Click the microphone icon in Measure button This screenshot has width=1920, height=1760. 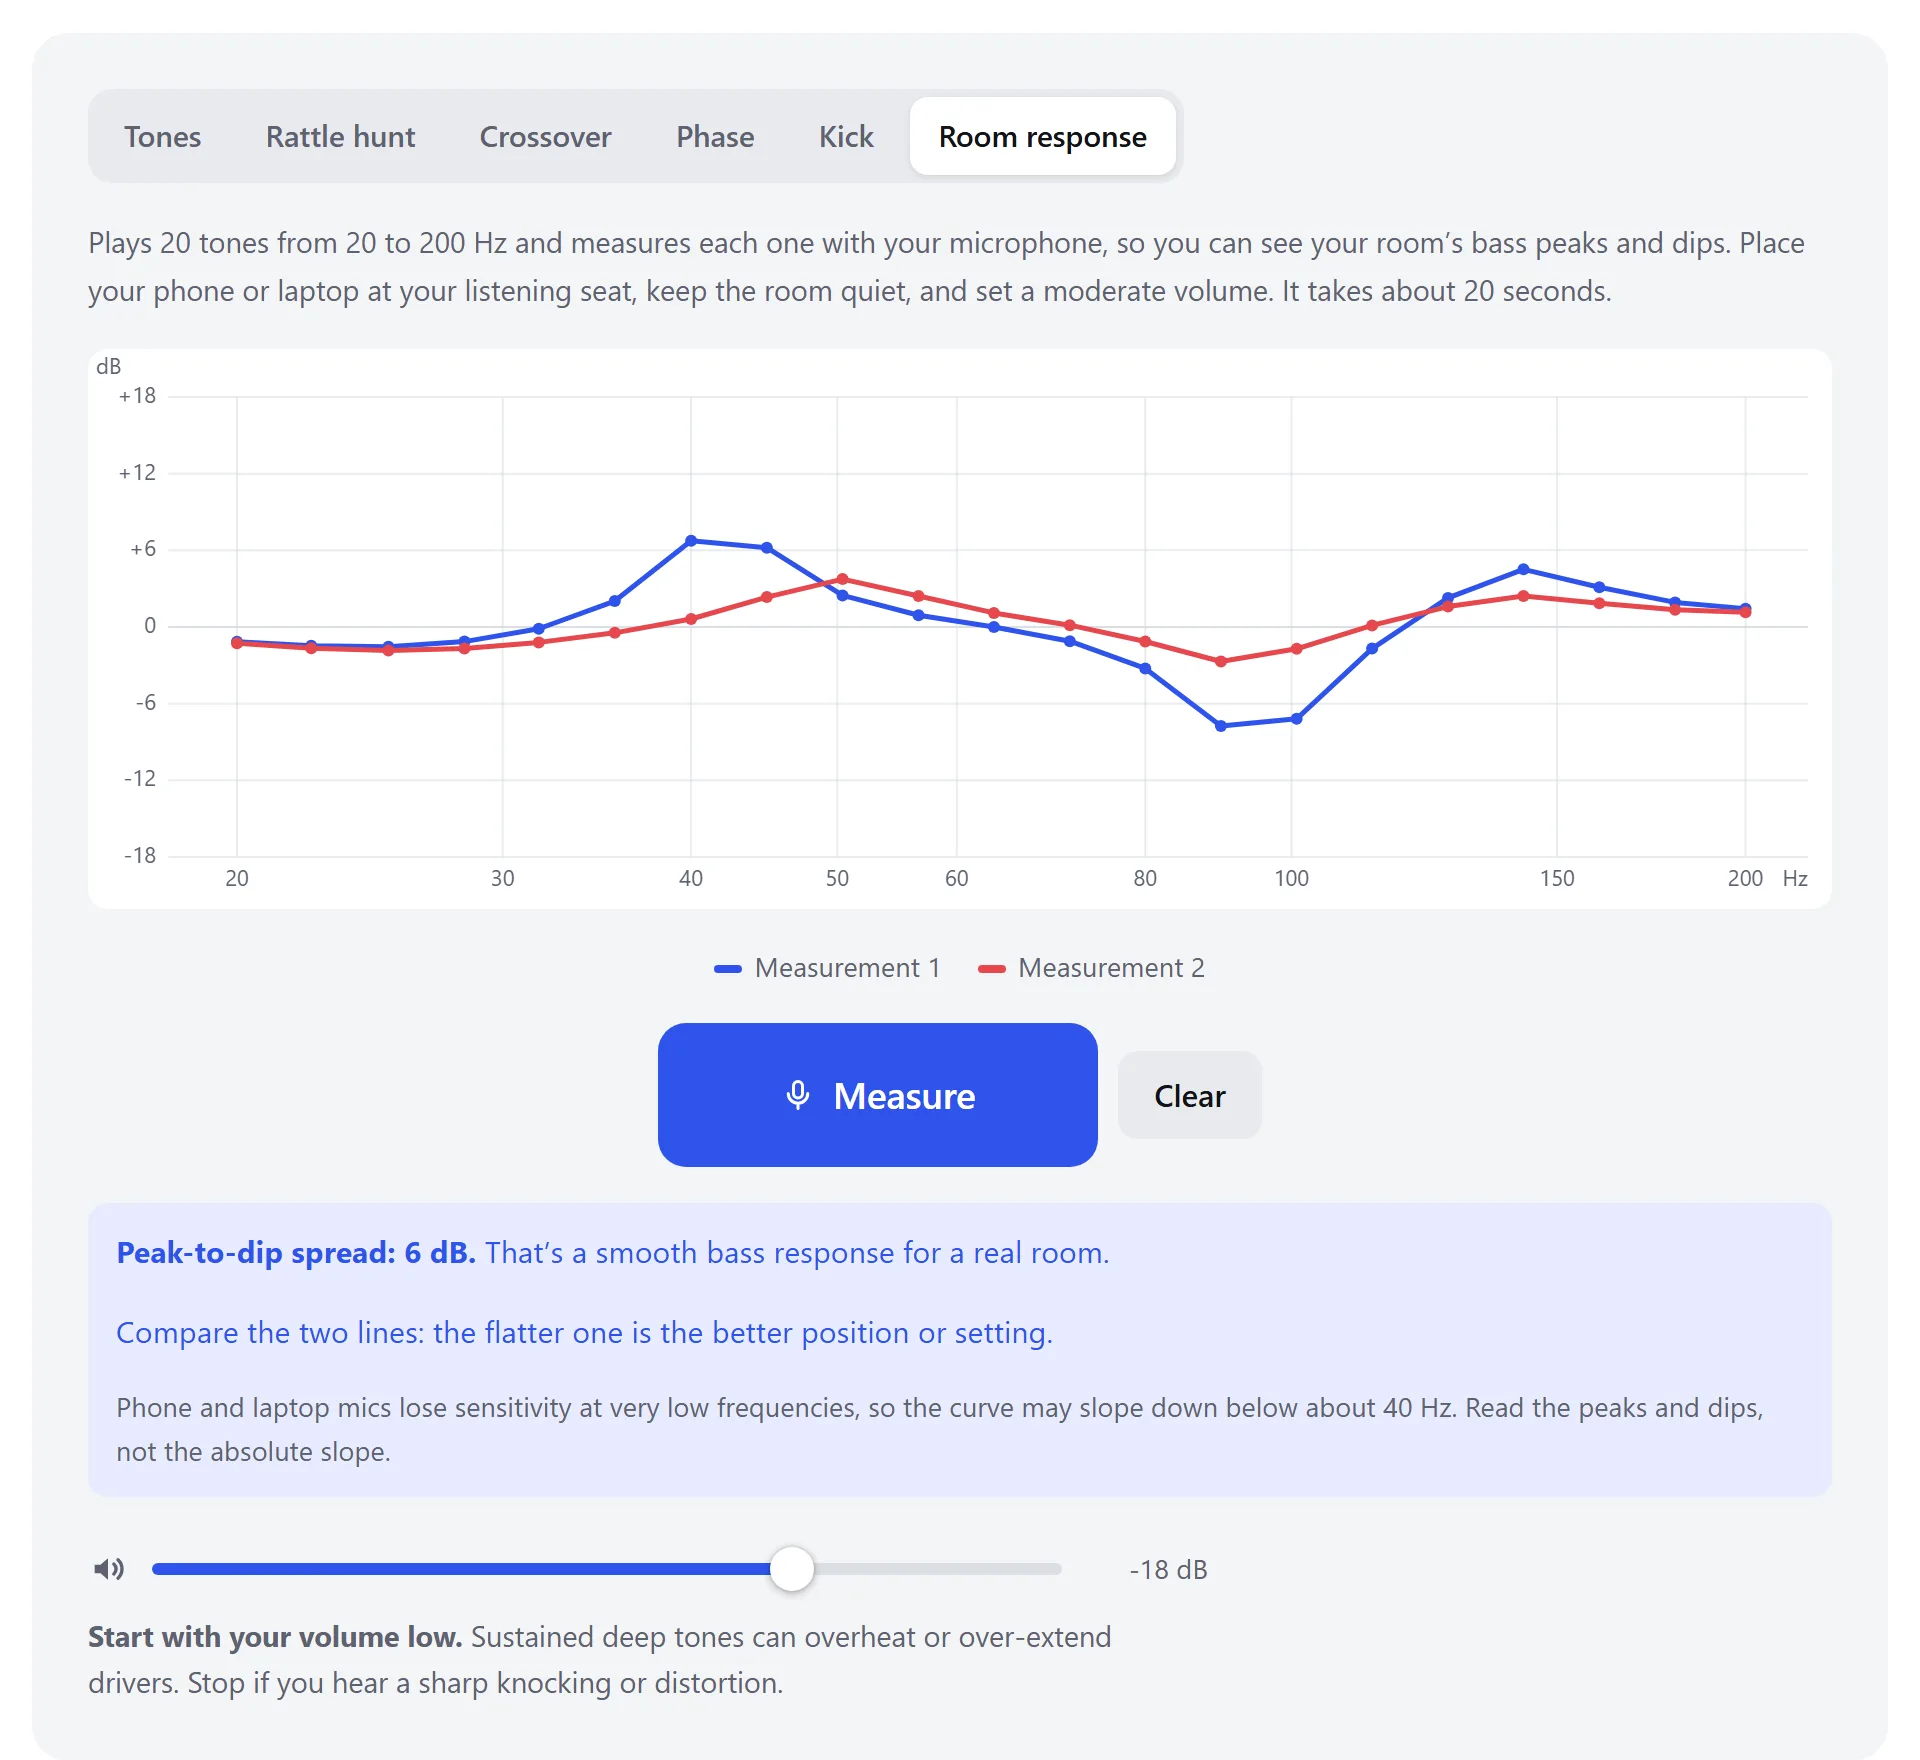(x=798, y=1095)
